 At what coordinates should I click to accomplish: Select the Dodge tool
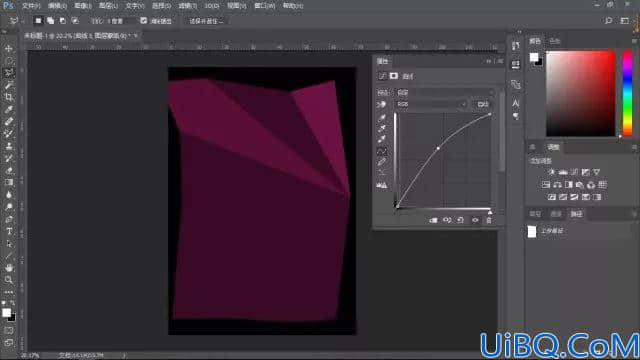tap(9, 207)
